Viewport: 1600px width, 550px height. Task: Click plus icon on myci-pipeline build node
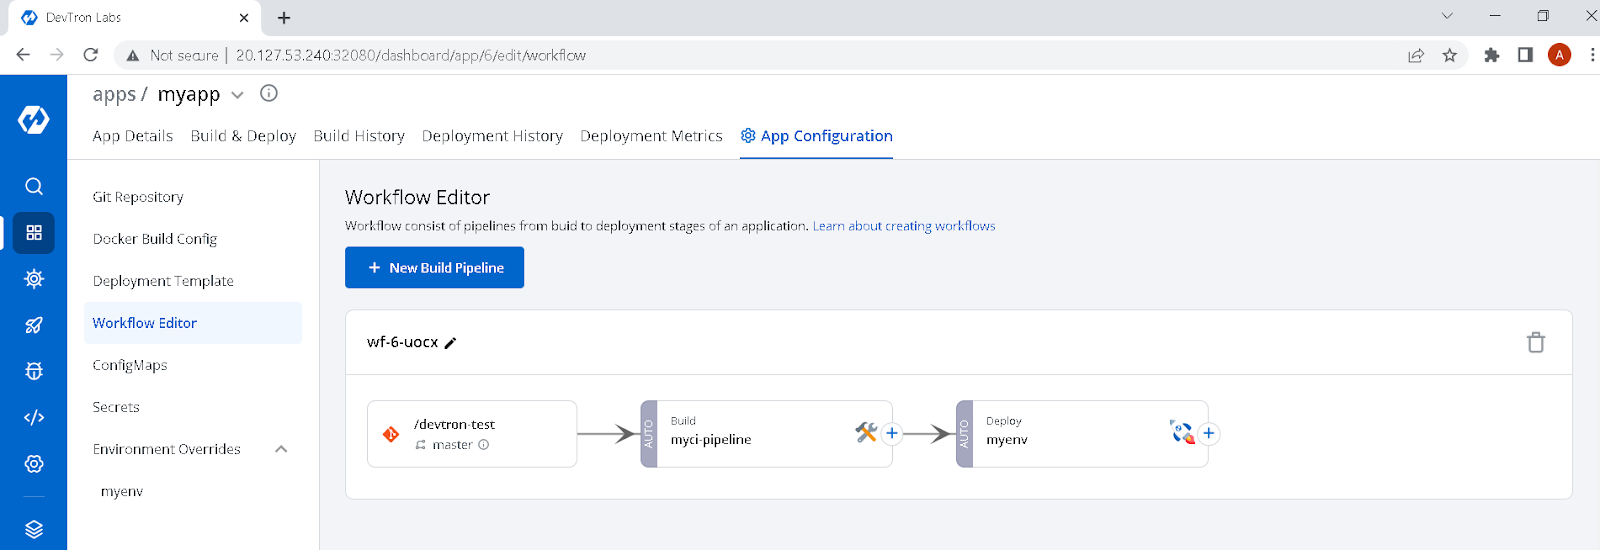point(892,433)
